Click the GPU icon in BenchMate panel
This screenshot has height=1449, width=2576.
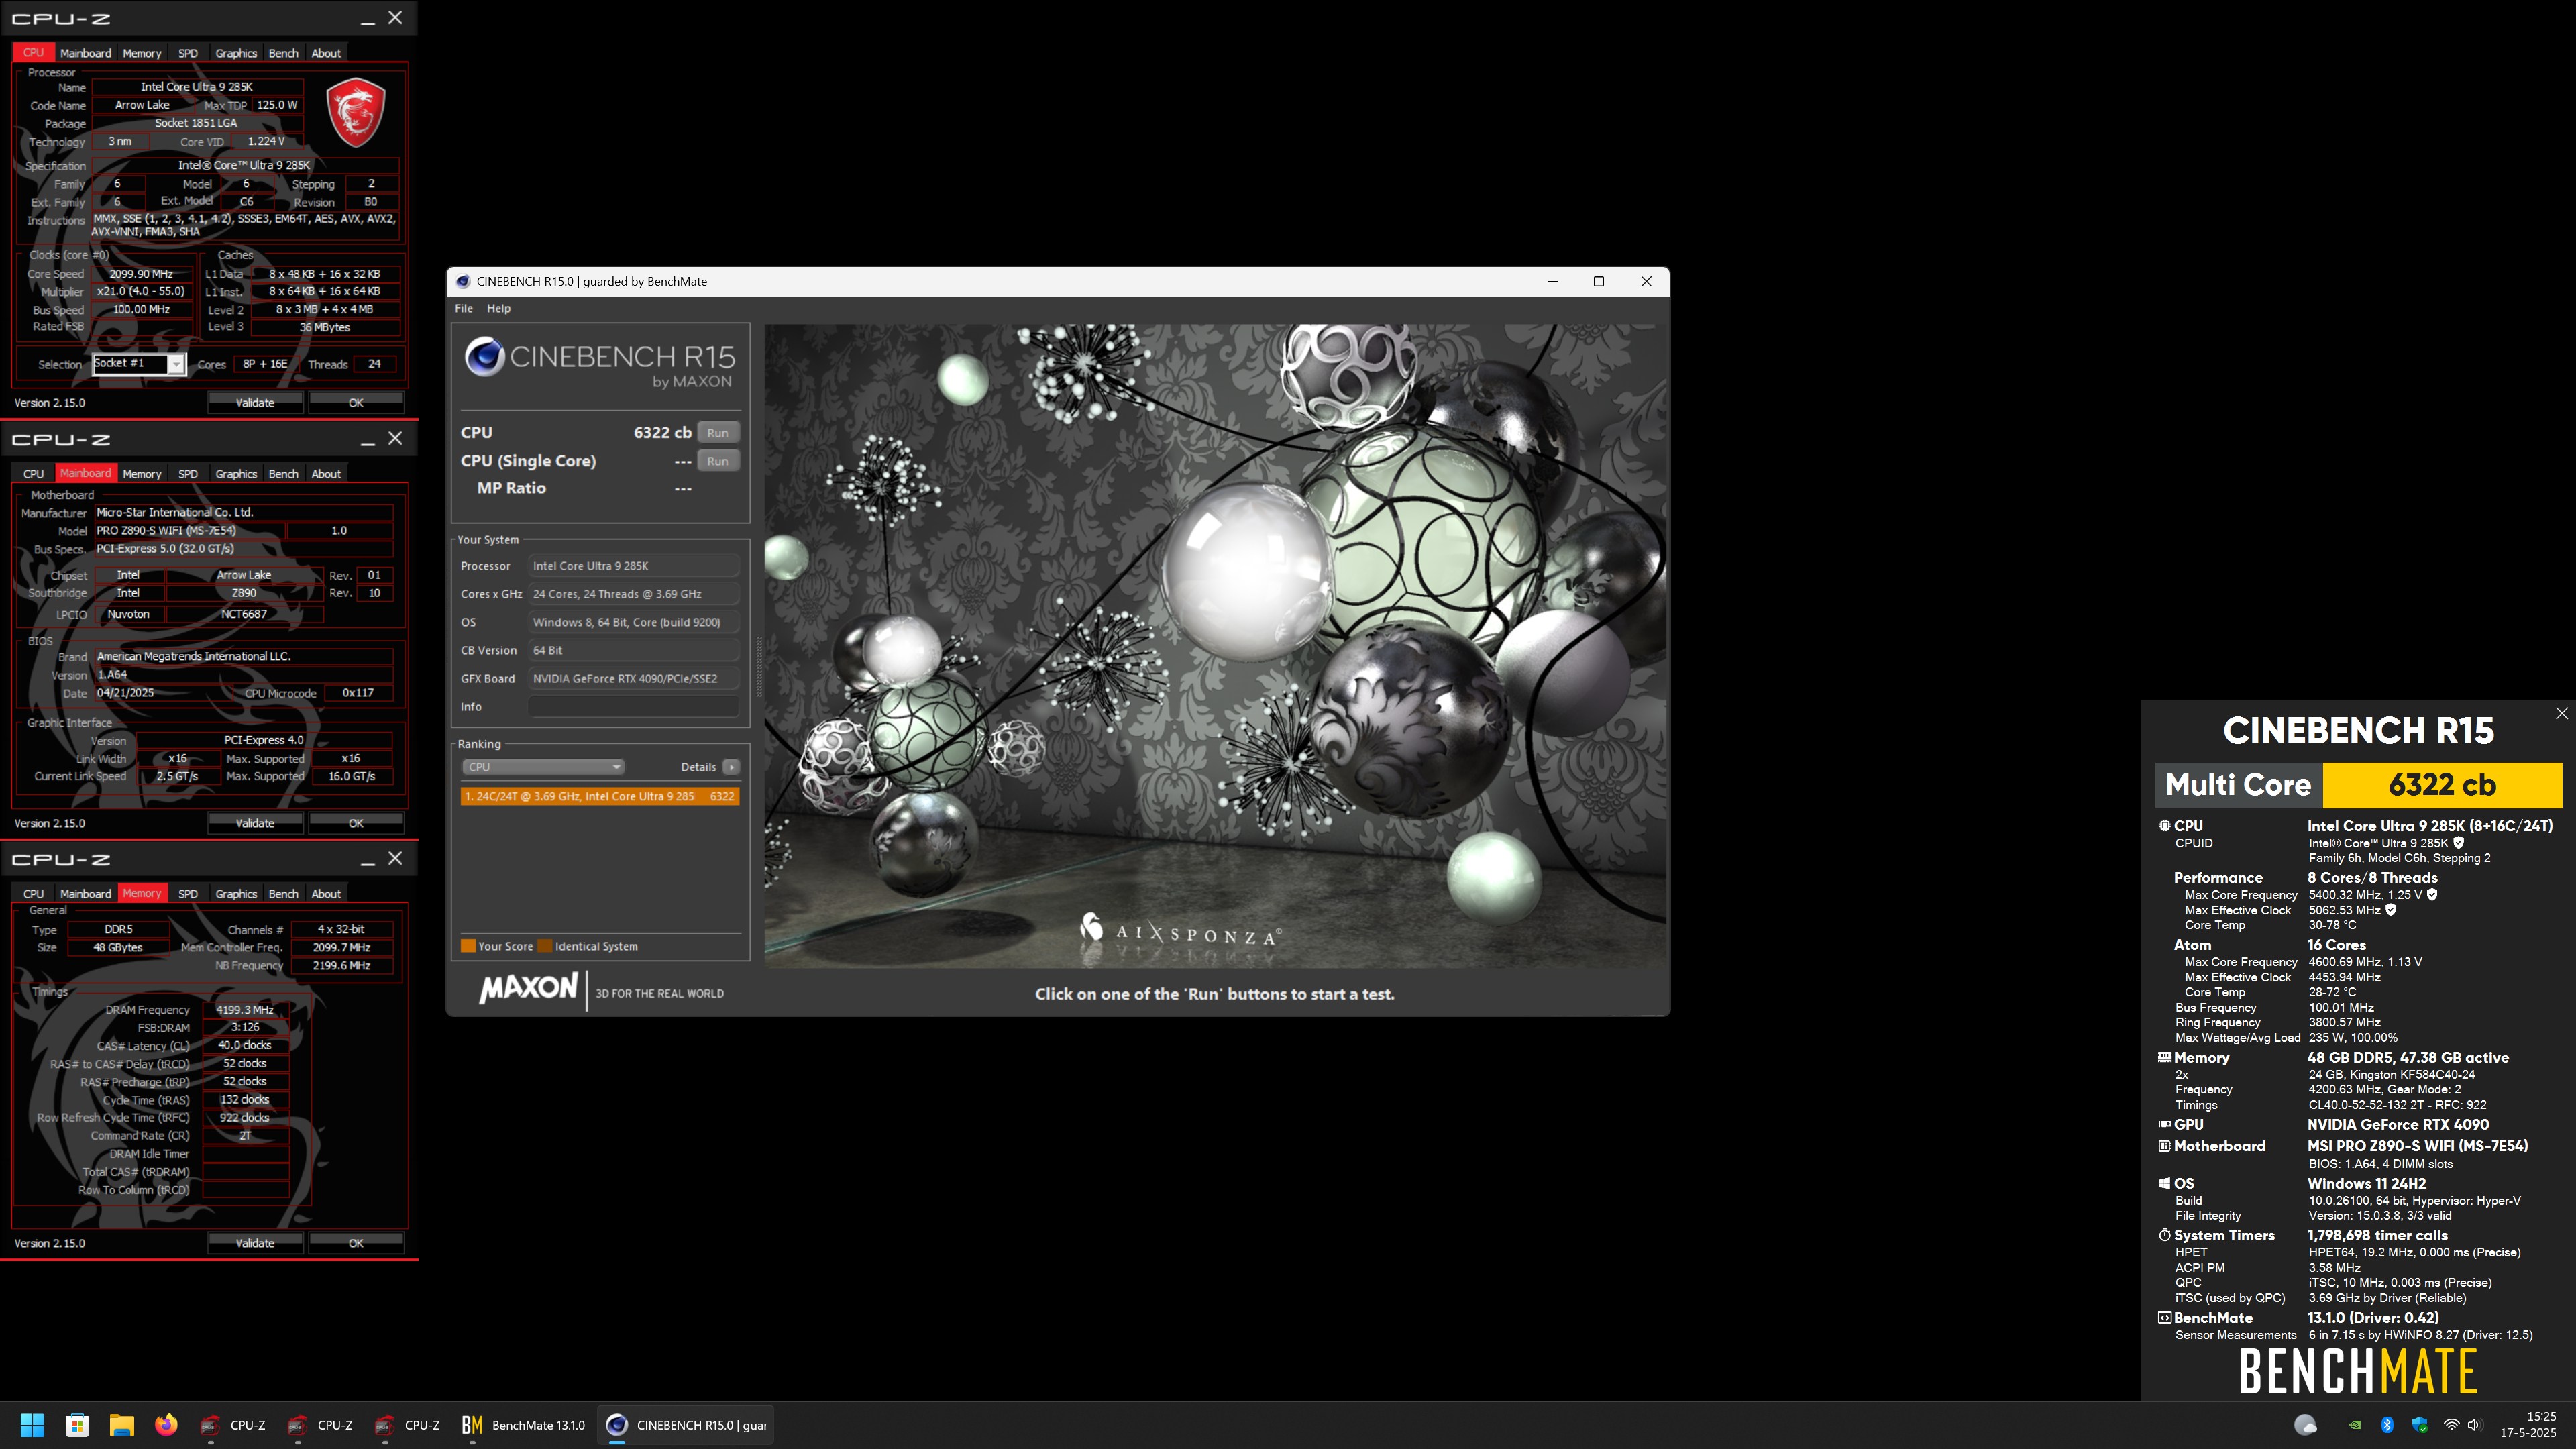[x=2164, y=1124]
